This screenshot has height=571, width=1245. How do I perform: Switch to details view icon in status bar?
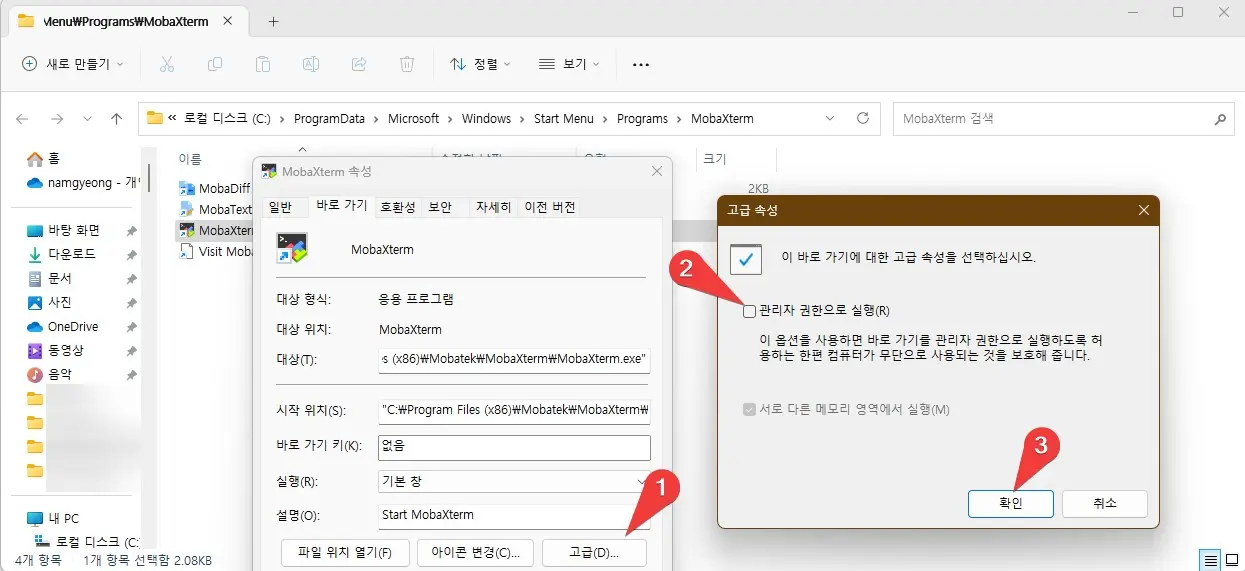pos(1211,560)
